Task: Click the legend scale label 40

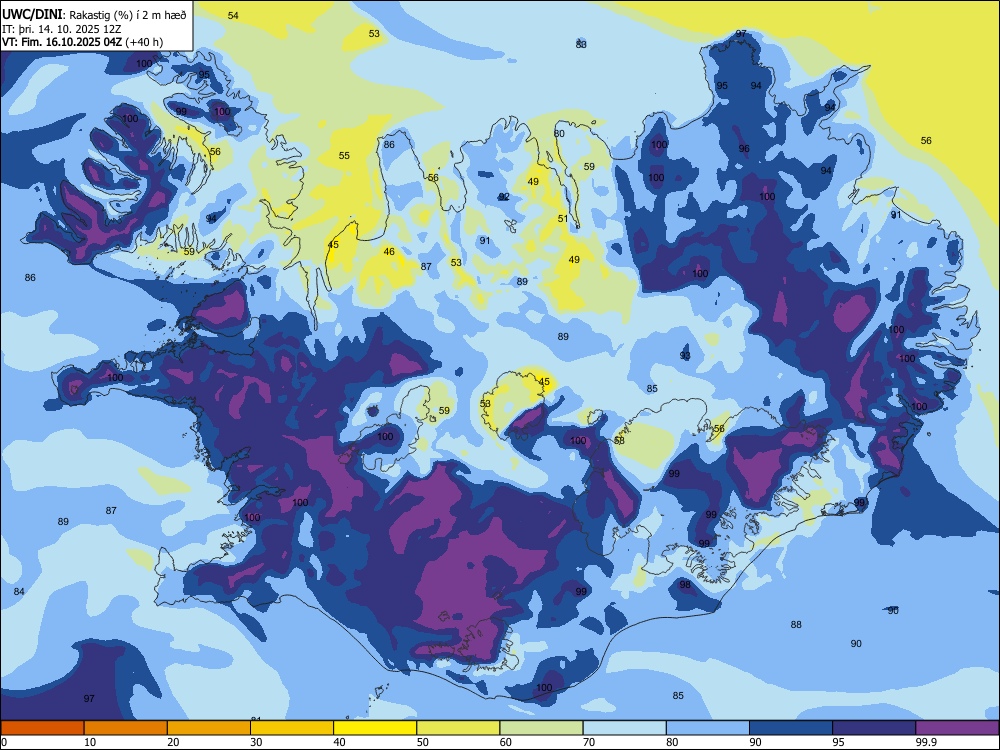Action: [x=339, y=742]
